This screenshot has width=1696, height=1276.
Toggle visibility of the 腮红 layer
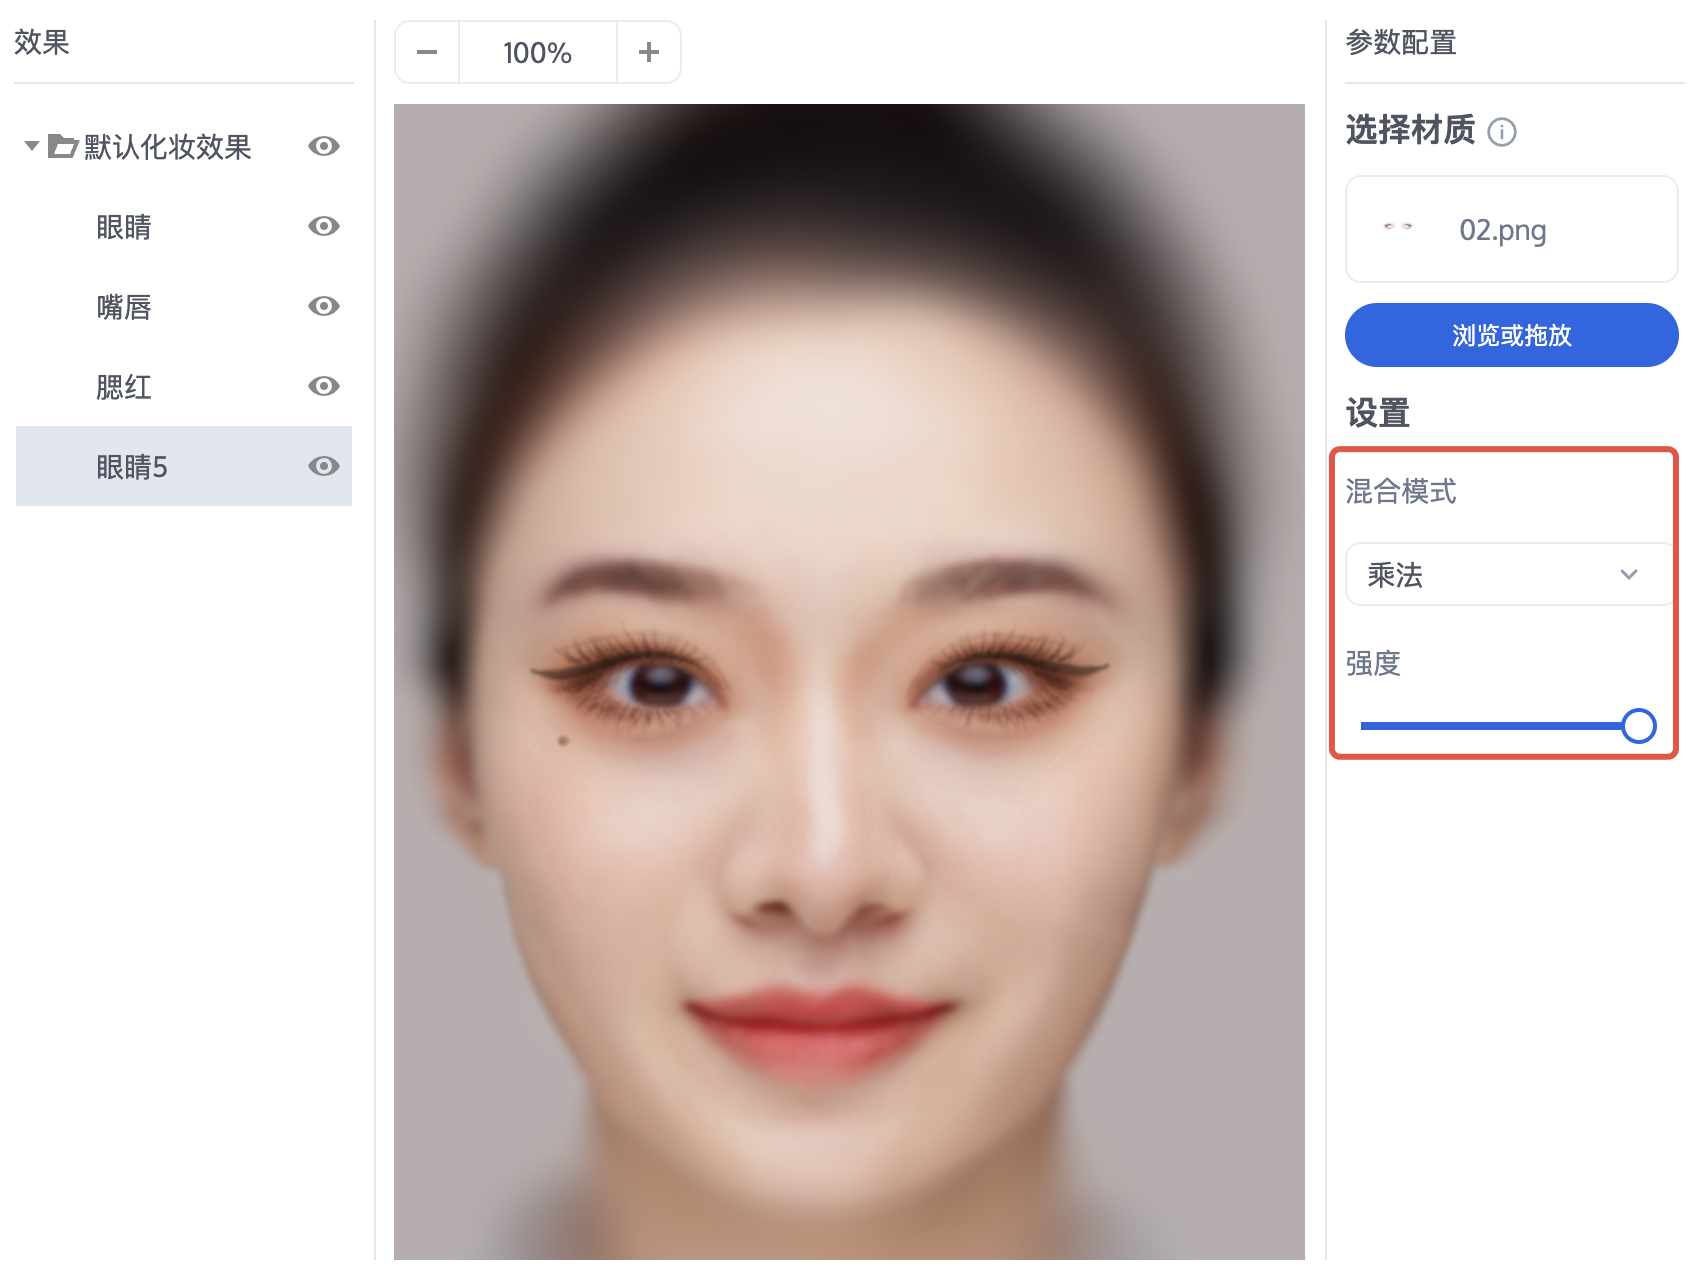pyautogui.click(x=324, y=386)
